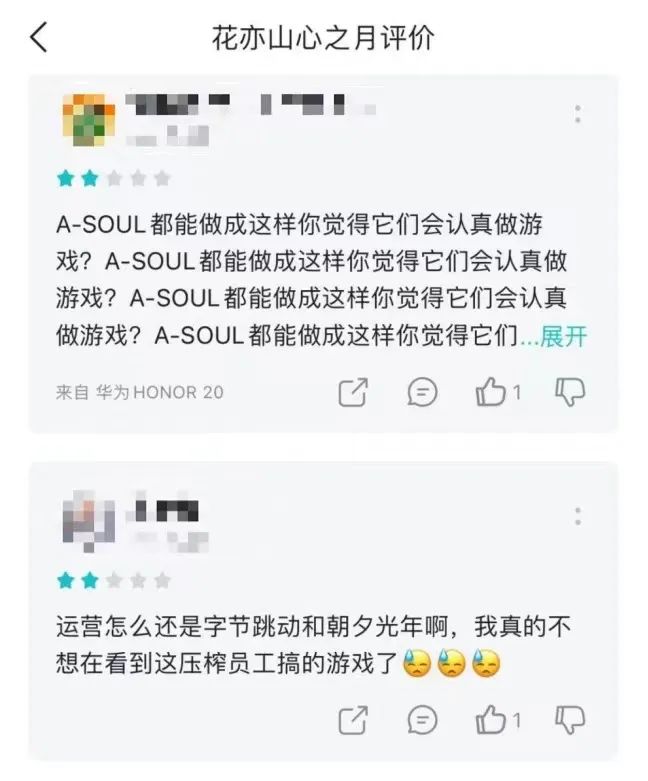Image resolution: width=648 pixels, height=781 pixels.
Task: Share the 字节跳动 review
Action: 353,720
